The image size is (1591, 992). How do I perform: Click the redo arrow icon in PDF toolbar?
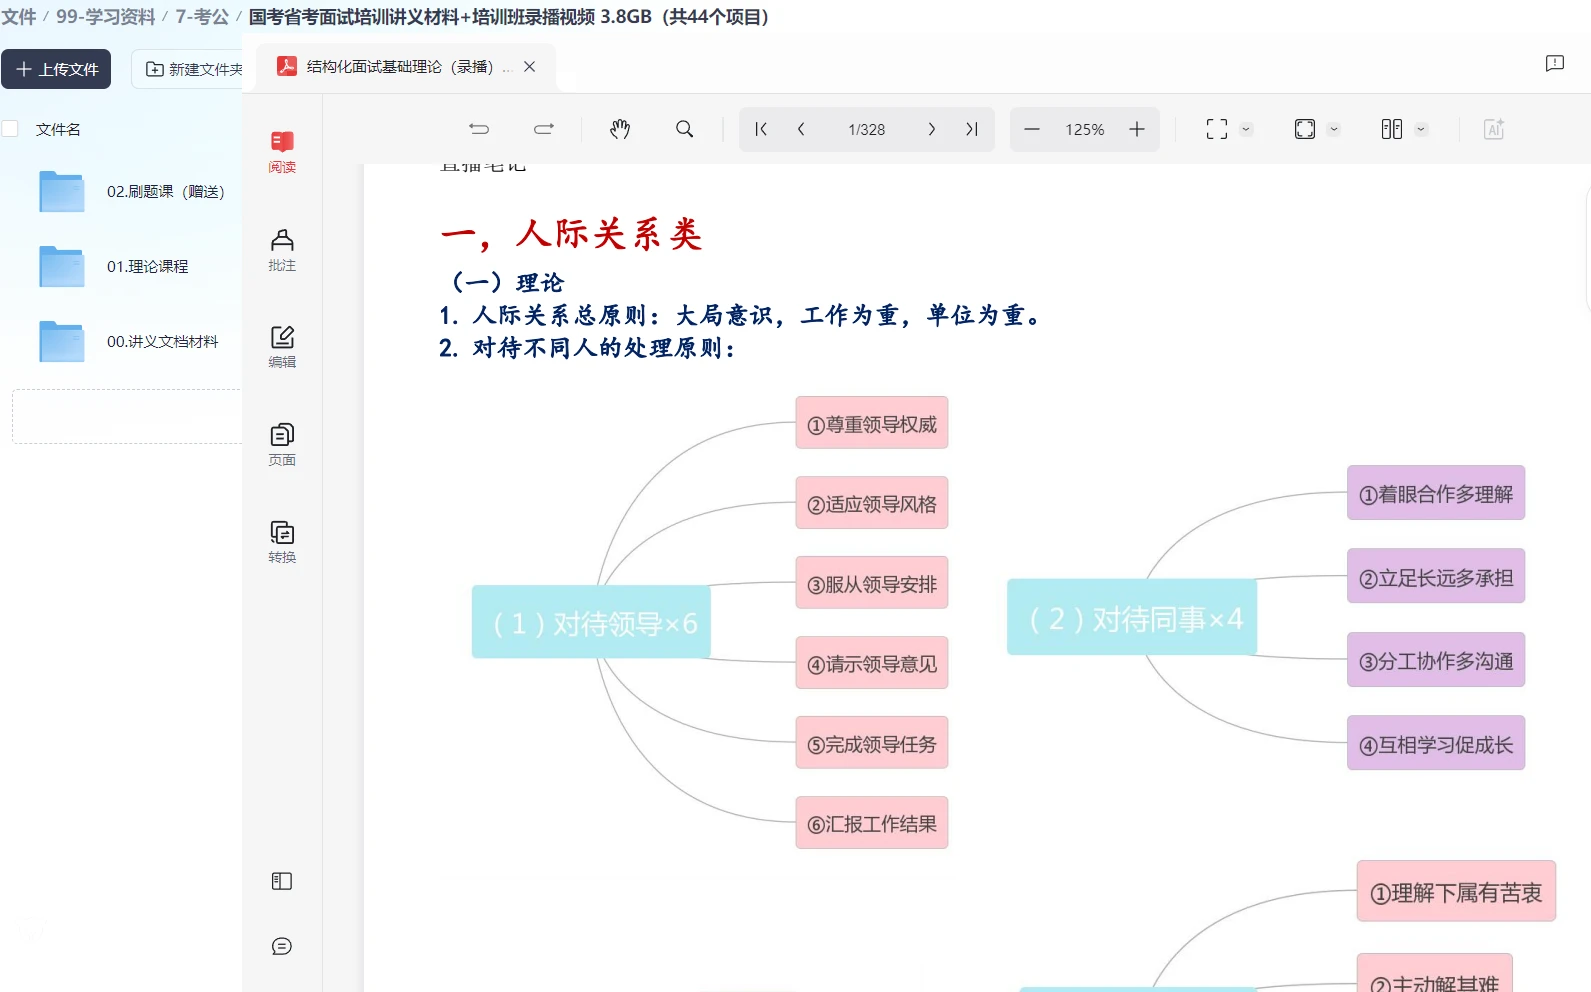[544, 129]
